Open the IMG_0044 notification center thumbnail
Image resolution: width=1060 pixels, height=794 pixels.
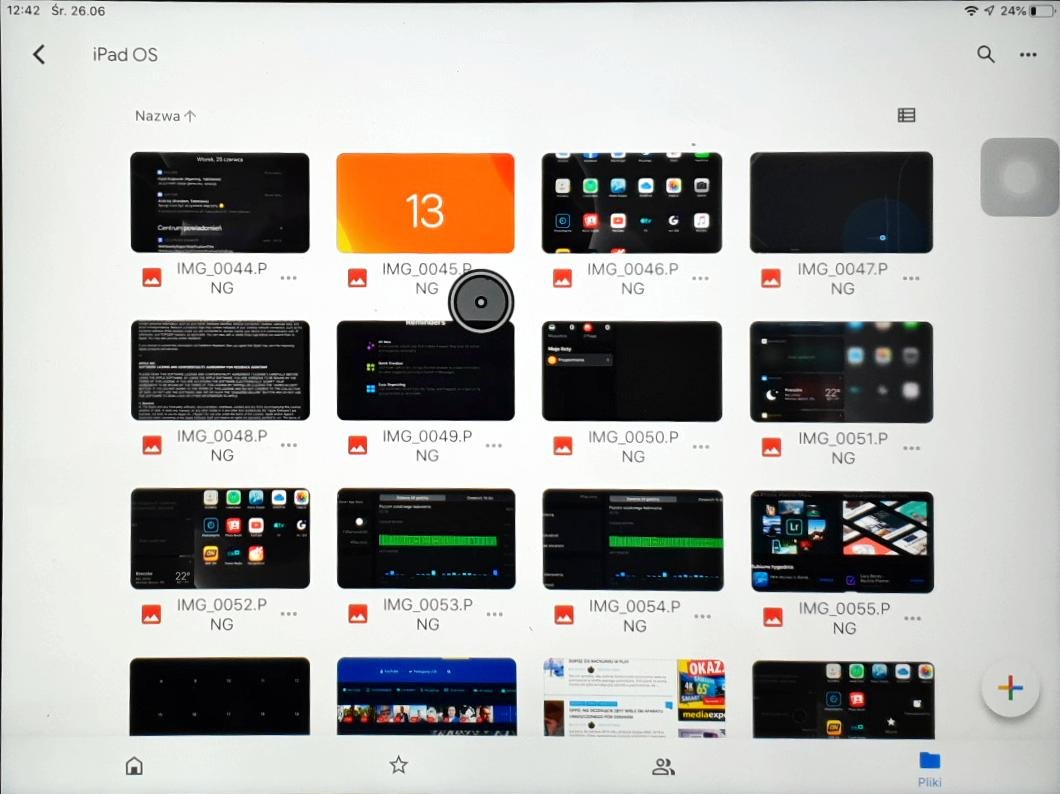click(220, 203)
